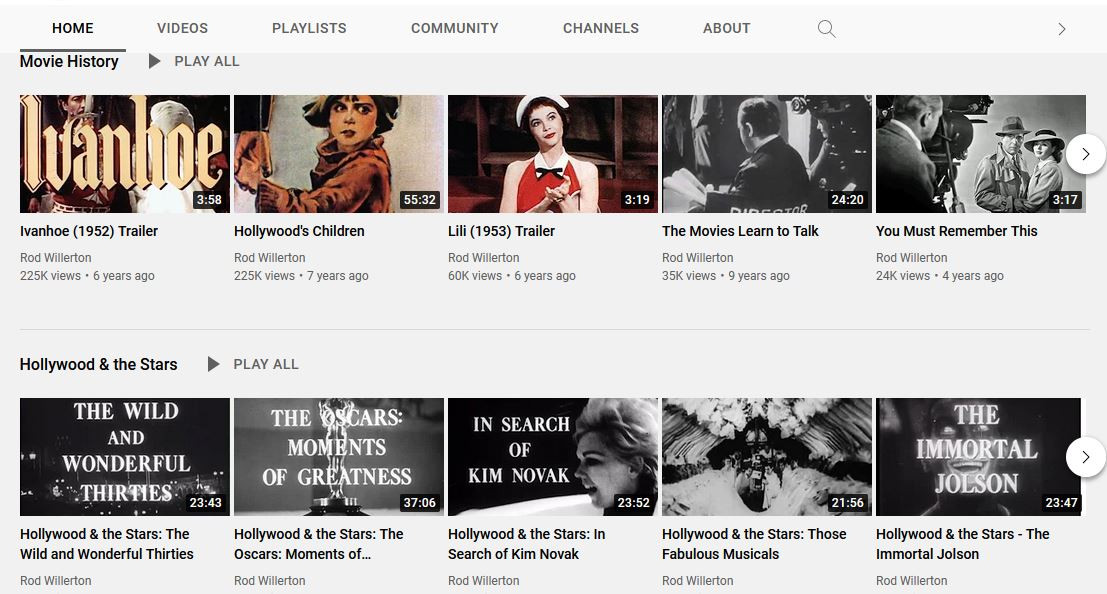Click '35K views • 9 years ago' text

pos(726,276)
